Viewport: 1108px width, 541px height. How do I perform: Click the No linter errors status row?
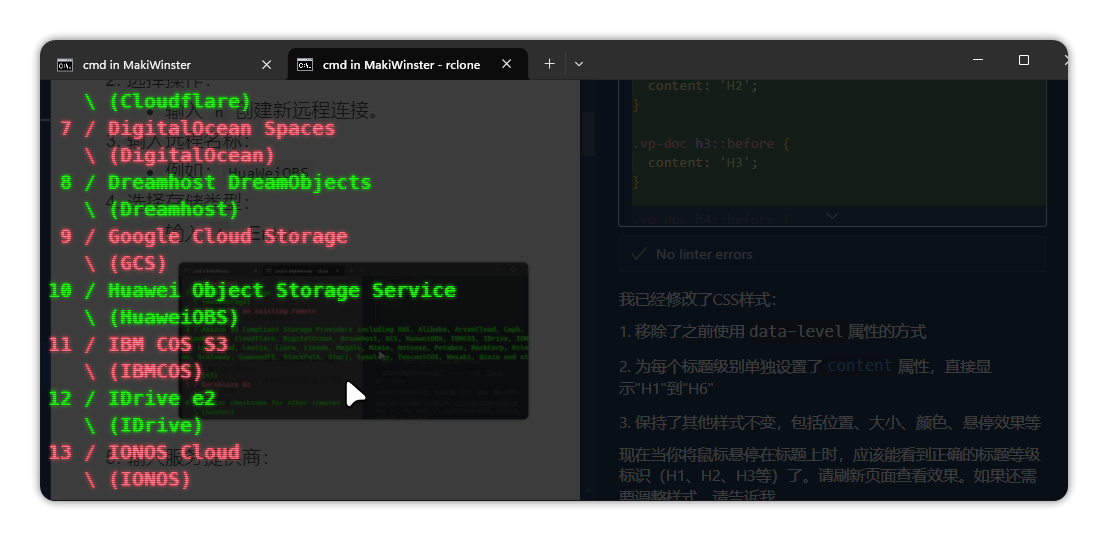(x=832, y=254)
